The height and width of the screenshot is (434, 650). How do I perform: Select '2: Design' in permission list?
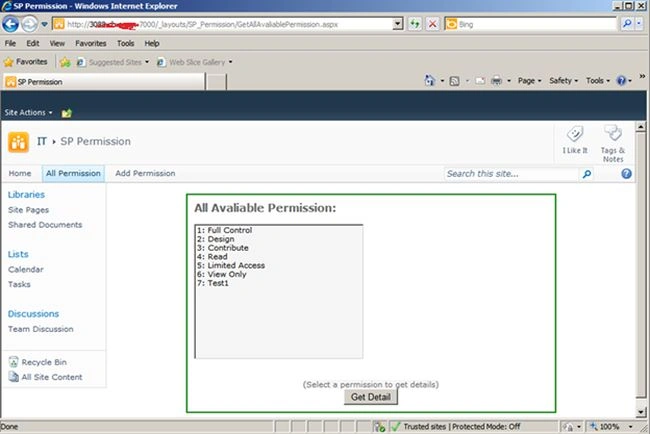(216, 239)
